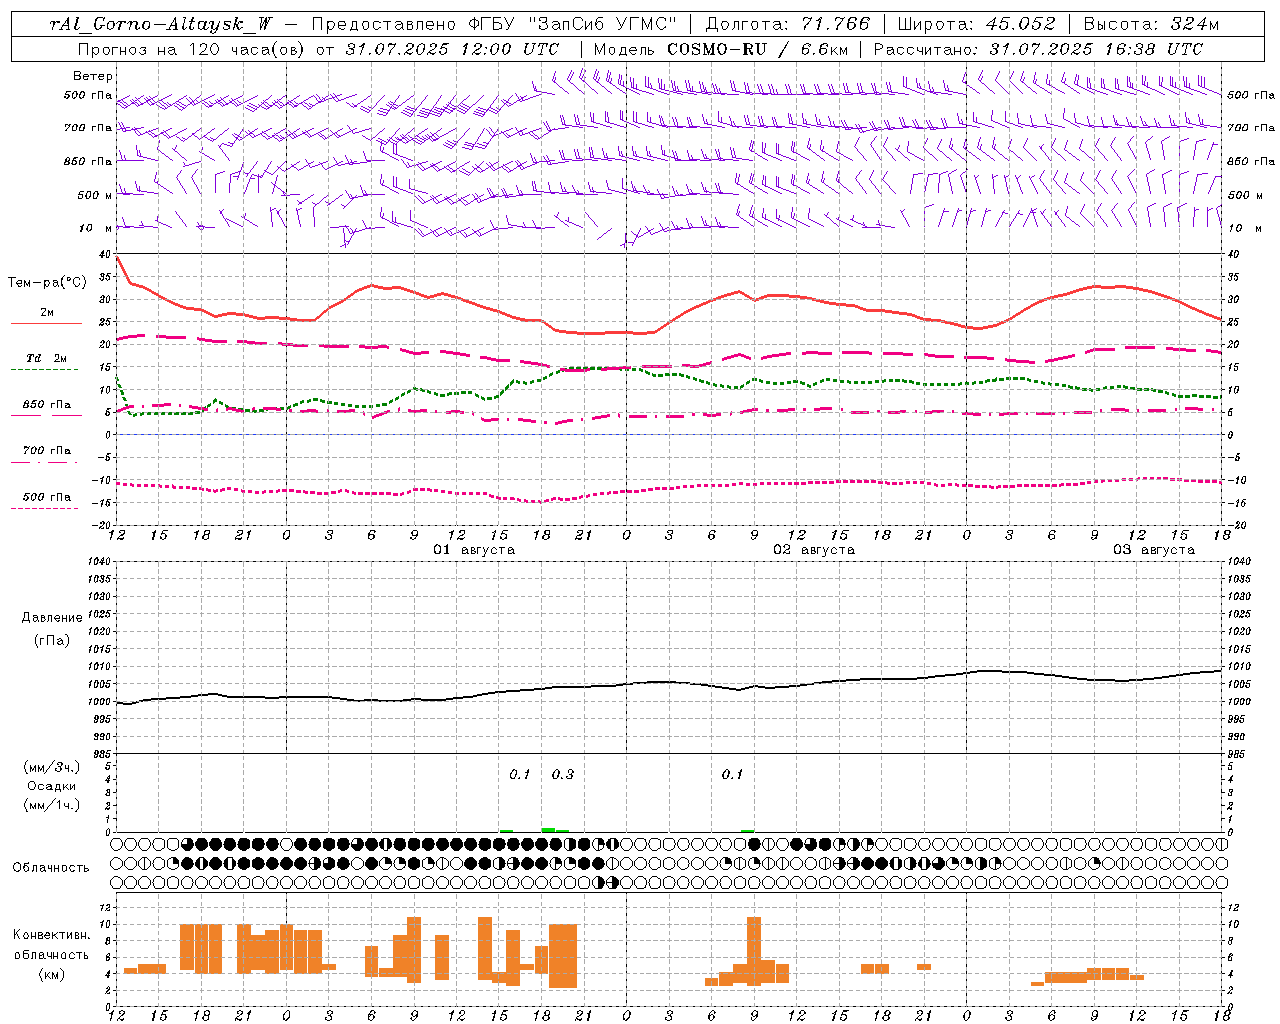
Task: Click the 500 гПа temperature legend entry
Action: tap(46, 497)
